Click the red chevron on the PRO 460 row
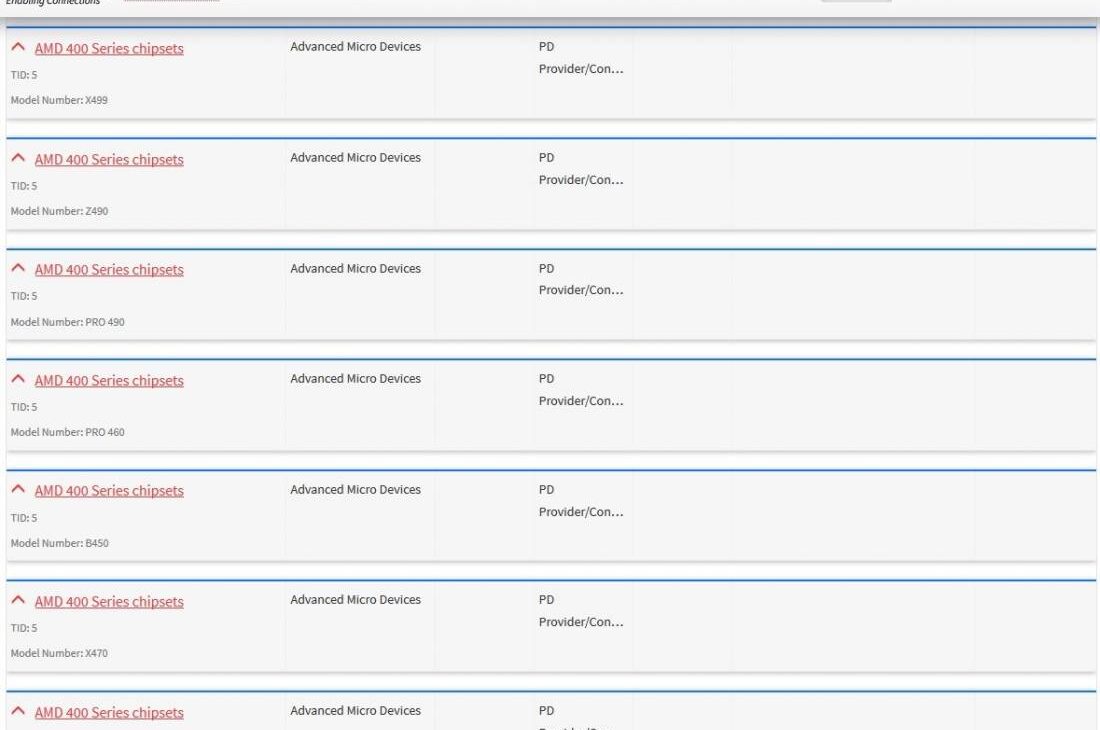Screen dimensions: 1100x730 (18, 380)
